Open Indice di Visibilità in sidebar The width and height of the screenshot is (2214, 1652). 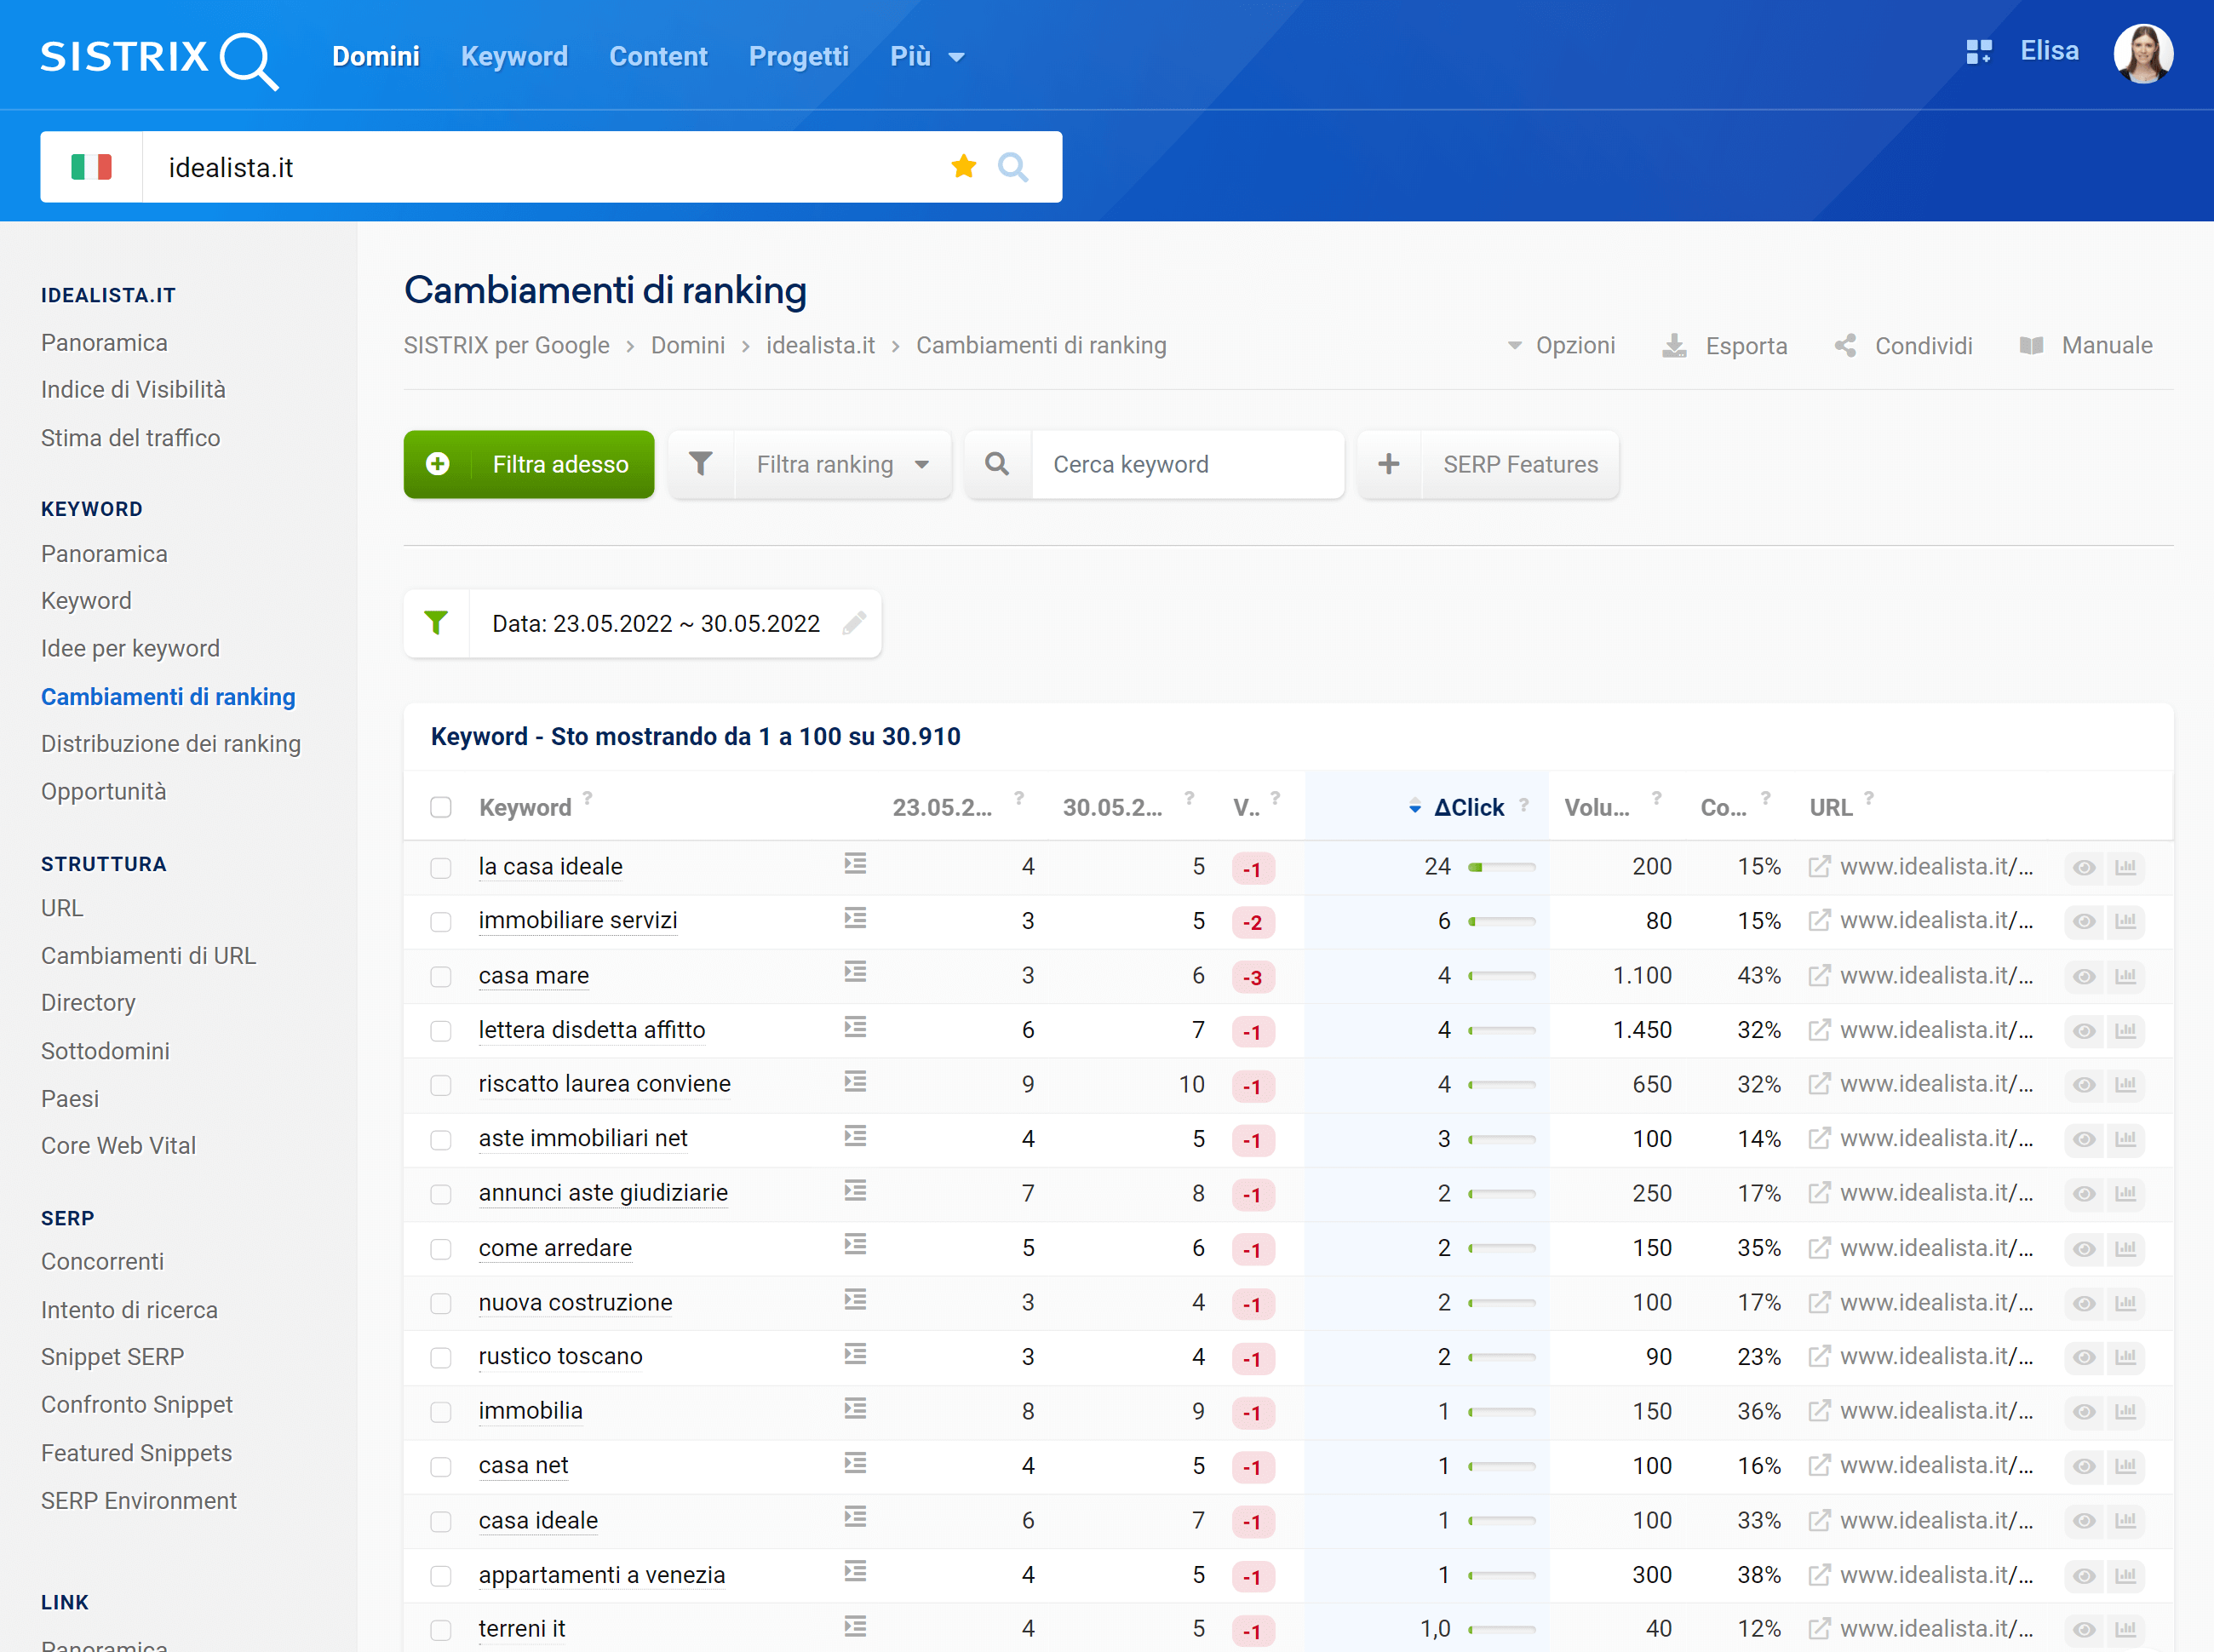[x=133, y=390]
